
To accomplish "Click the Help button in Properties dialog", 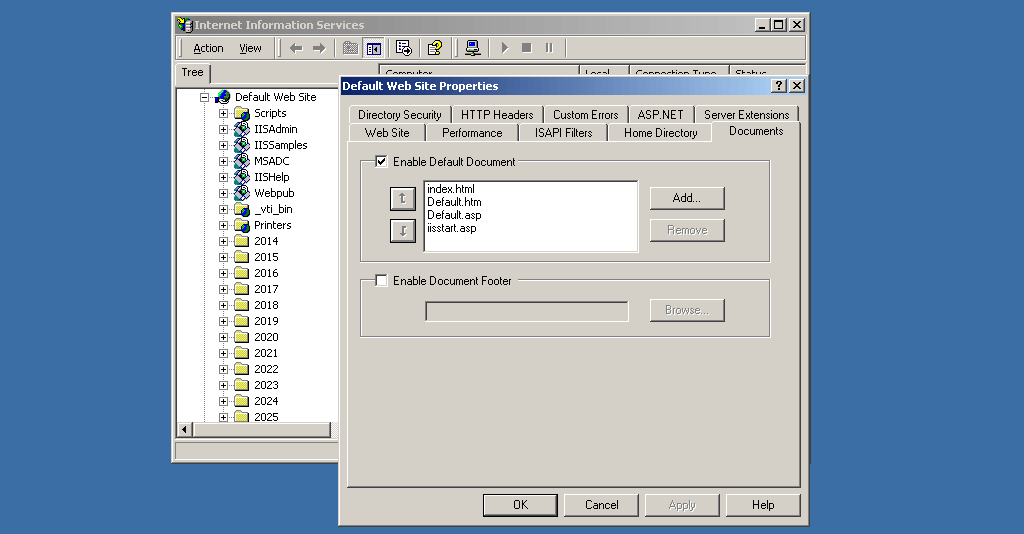I will [x=763, y=505].
